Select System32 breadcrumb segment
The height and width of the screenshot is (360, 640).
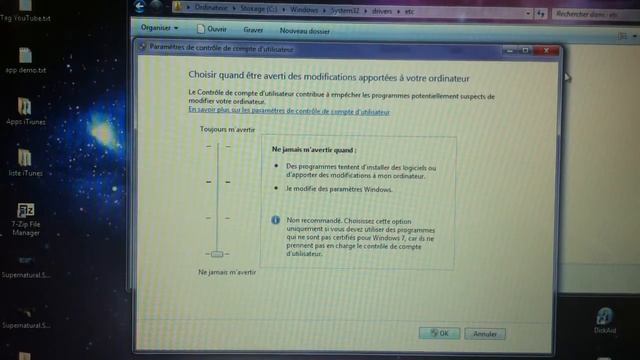[345, 11]
